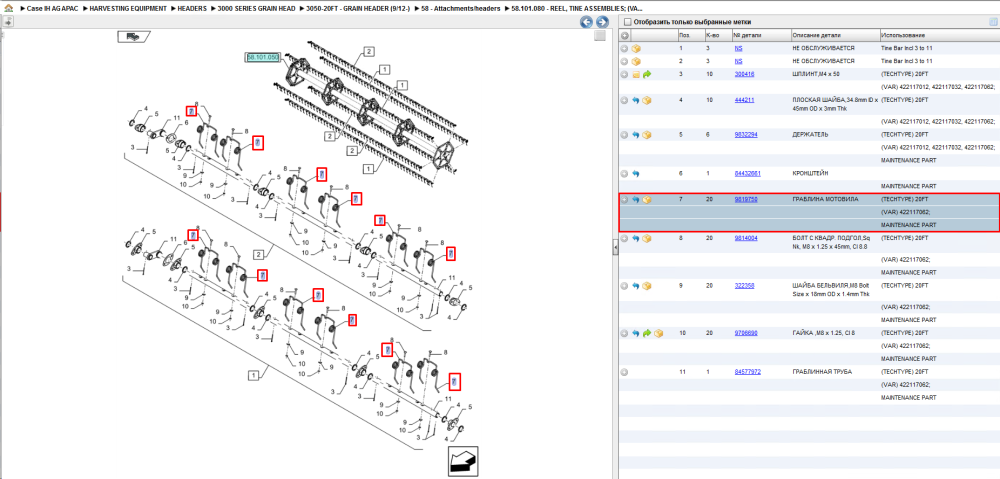Open part number link 322358
Screen dimensions: 1000x479
click(x=744, y=286)
